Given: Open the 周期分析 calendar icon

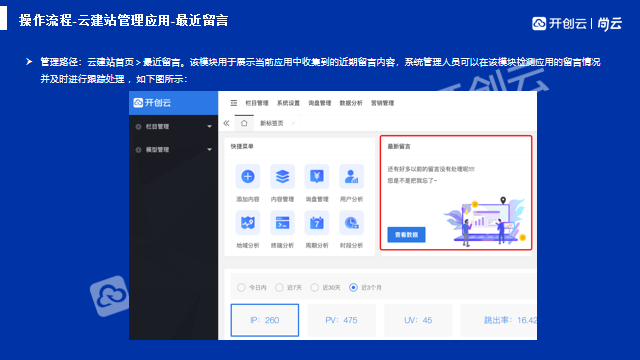Looking at the screenshot, I should coord(317,223).
